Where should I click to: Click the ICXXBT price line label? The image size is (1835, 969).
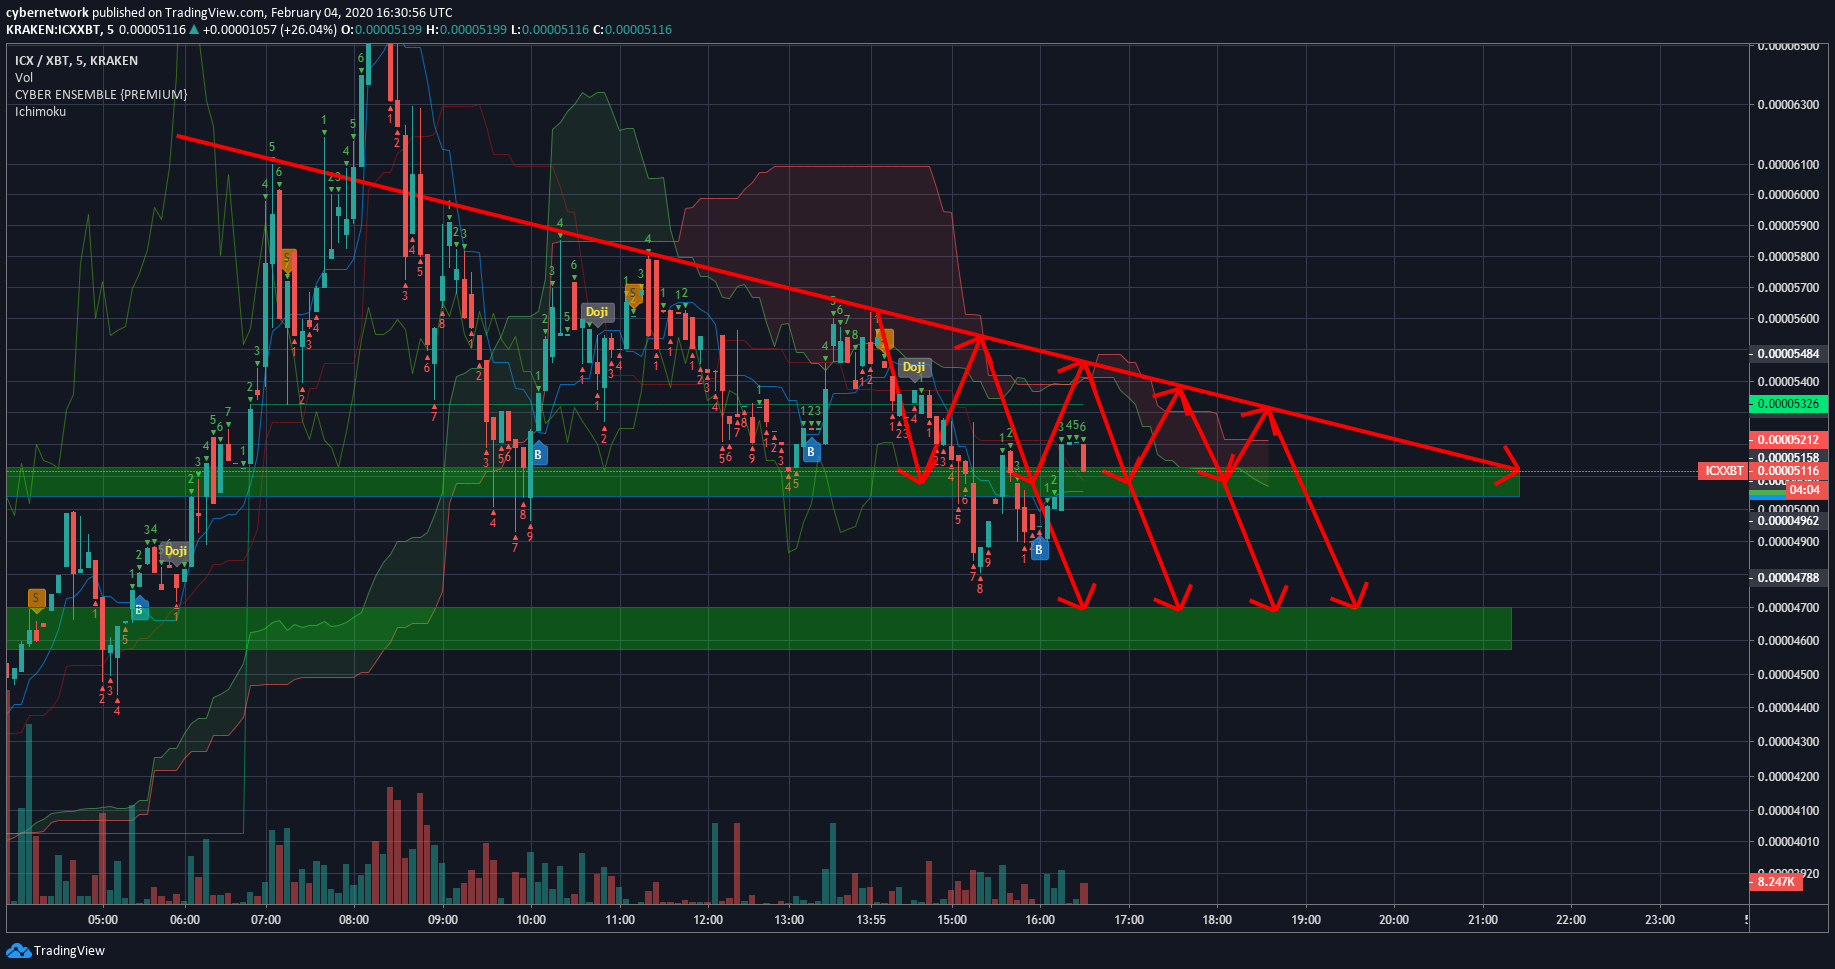point(1724,471)
